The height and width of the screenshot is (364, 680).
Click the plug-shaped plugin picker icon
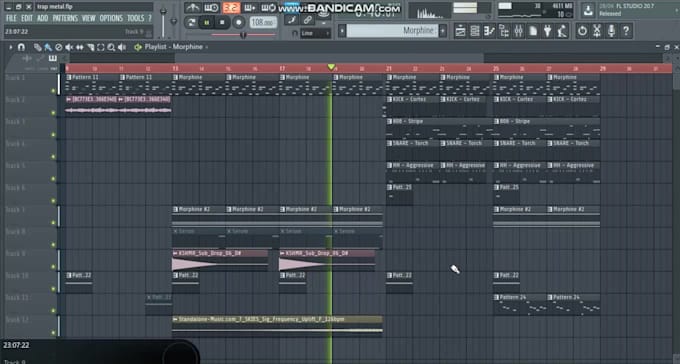click(x=548, y=31)
